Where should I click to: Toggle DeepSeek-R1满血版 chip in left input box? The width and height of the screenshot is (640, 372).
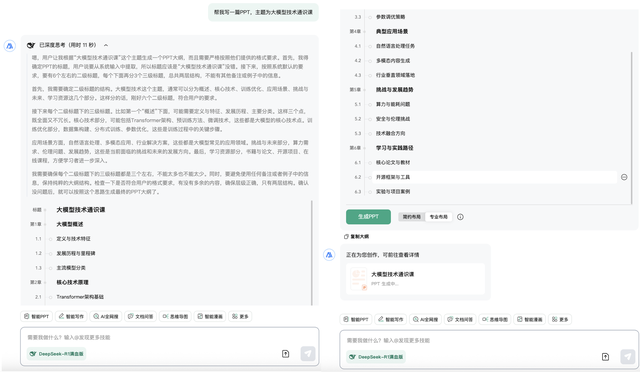point(56,354)
